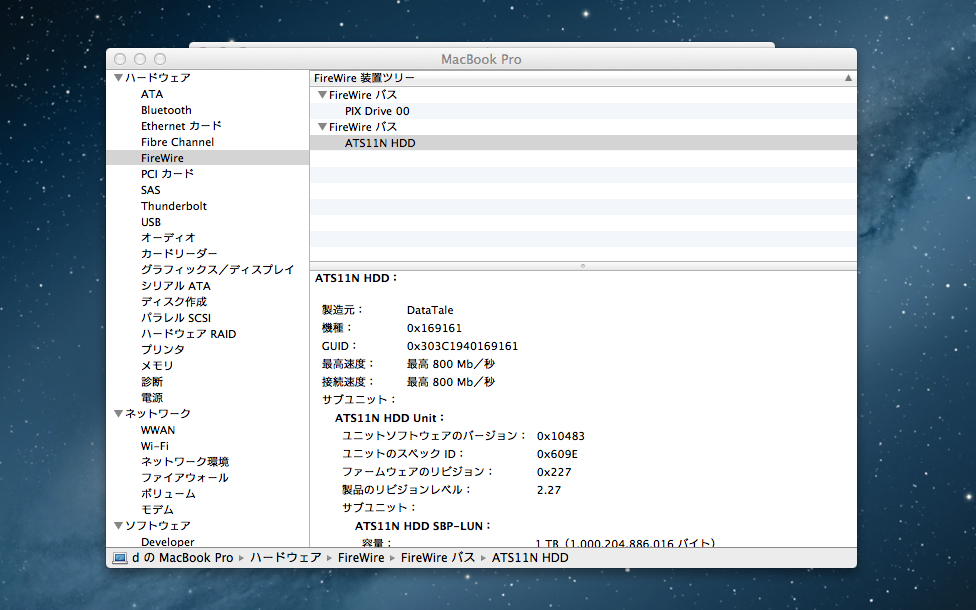Select Wi-Fi under ネットワーク
Viewport: 976px width, 610px height.
point(154,446)
